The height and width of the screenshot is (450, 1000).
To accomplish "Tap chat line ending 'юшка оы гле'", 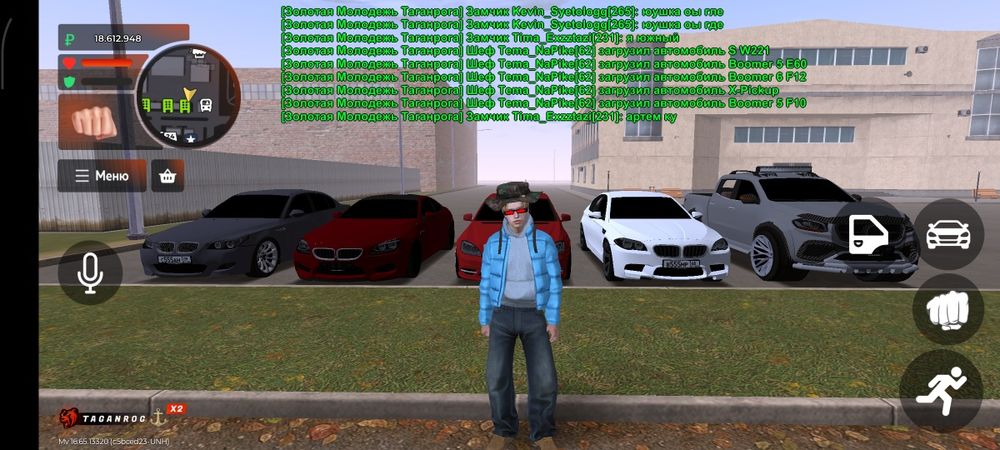I will (502, 11).
